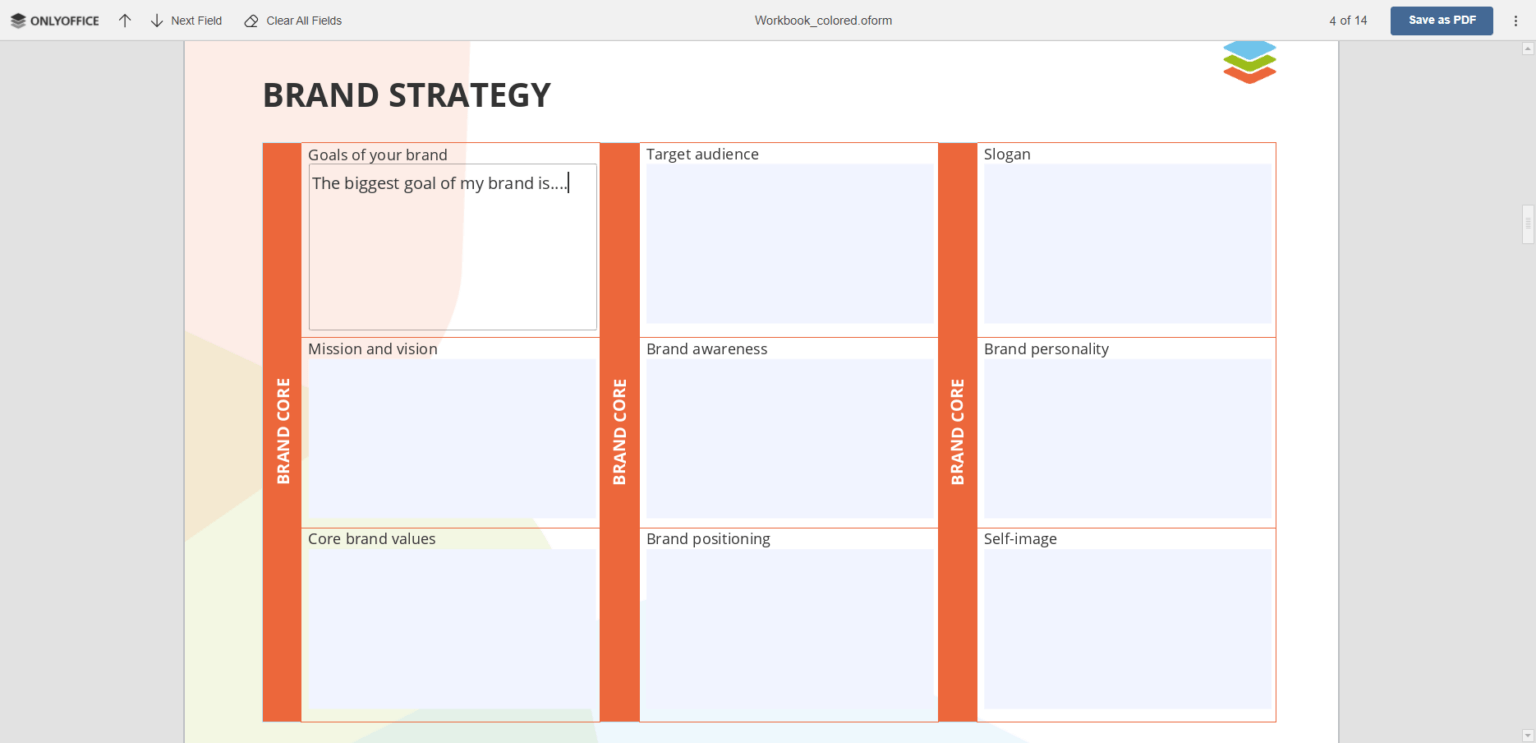The height and width of the screenshot is (743, 1536).
Task: Click the Slogan text area
Action: (1127, 243)
